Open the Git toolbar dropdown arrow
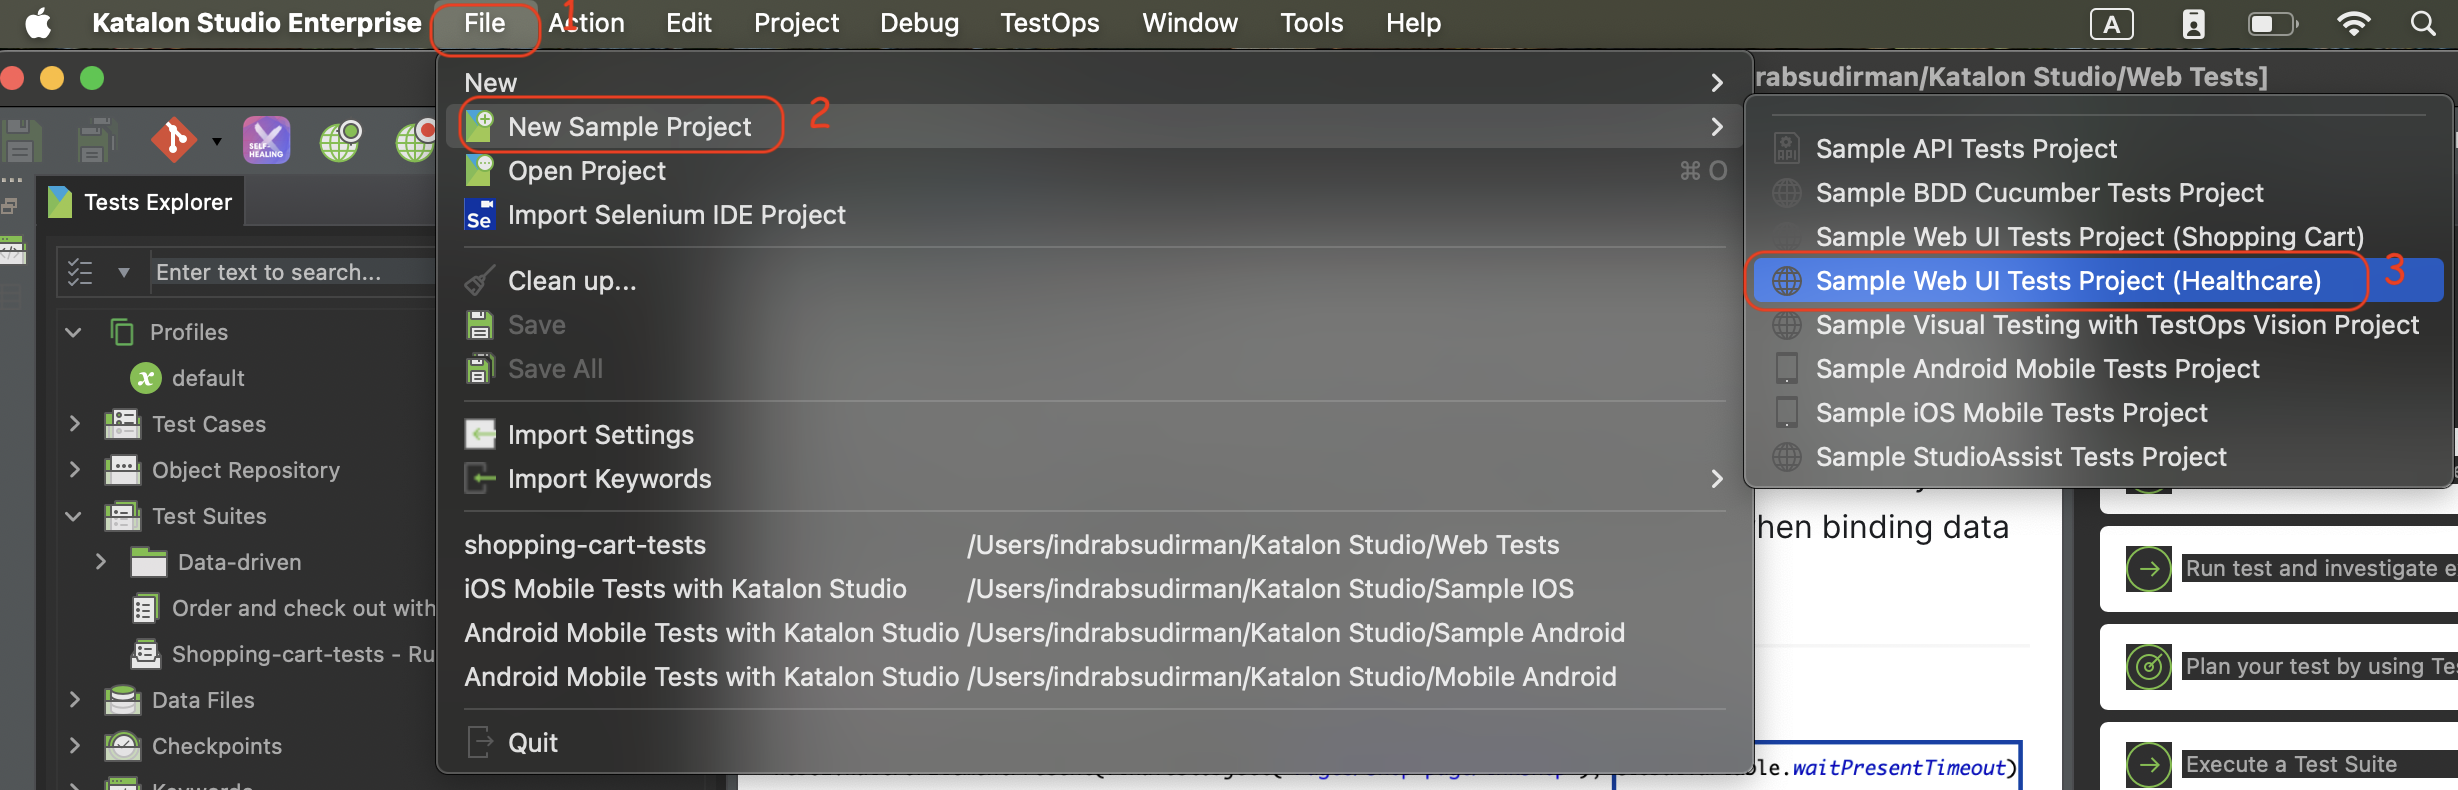The image size is (2458, 790). click(x=216, y=141)
